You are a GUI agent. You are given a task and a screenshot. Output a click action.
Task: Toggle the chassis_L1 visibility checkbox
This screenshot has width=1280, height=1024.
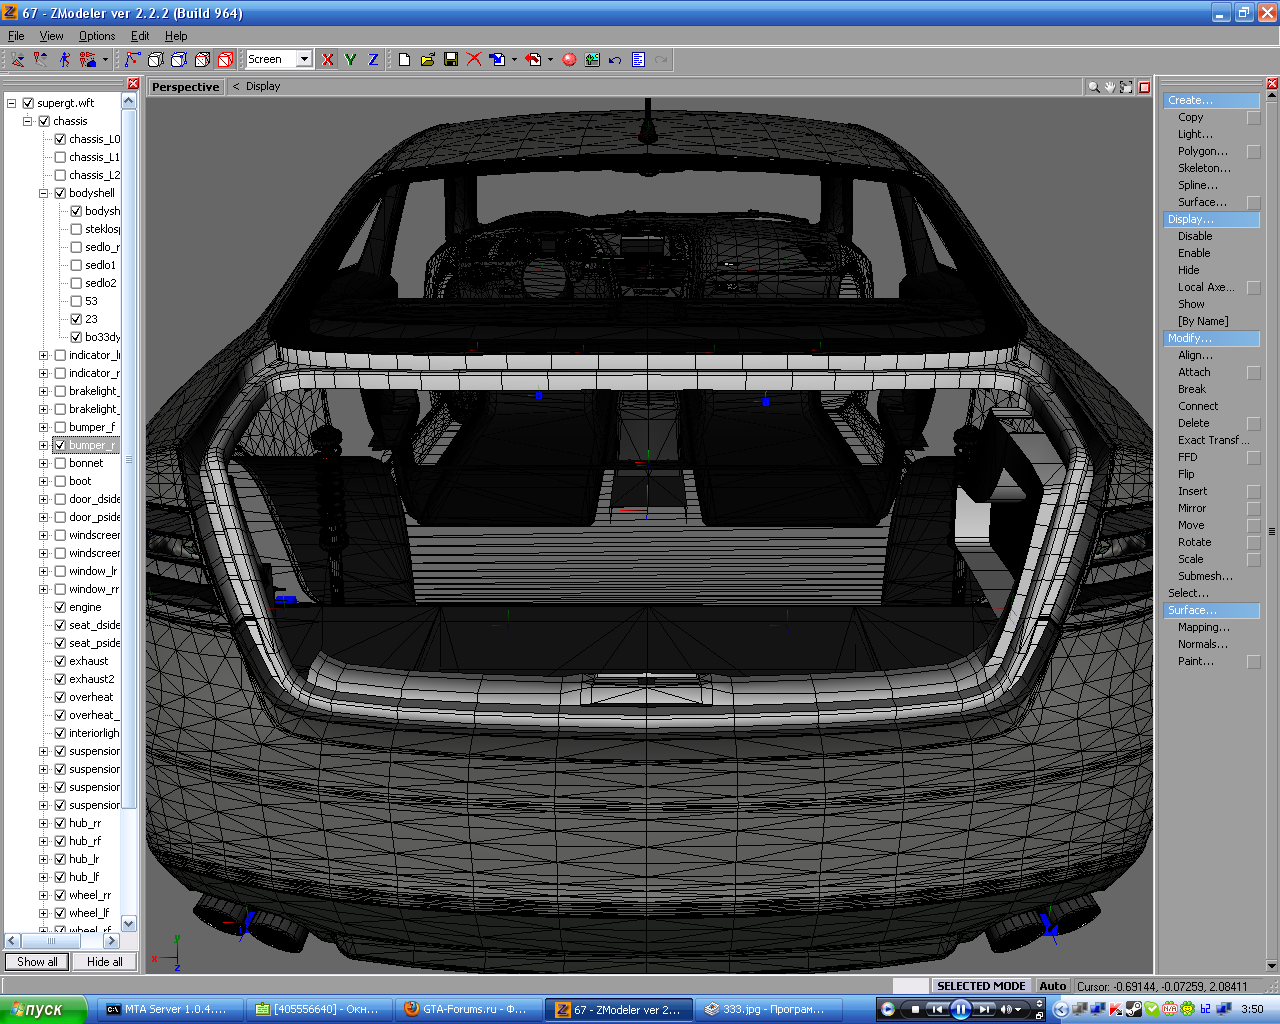click(x=60, y=157)
